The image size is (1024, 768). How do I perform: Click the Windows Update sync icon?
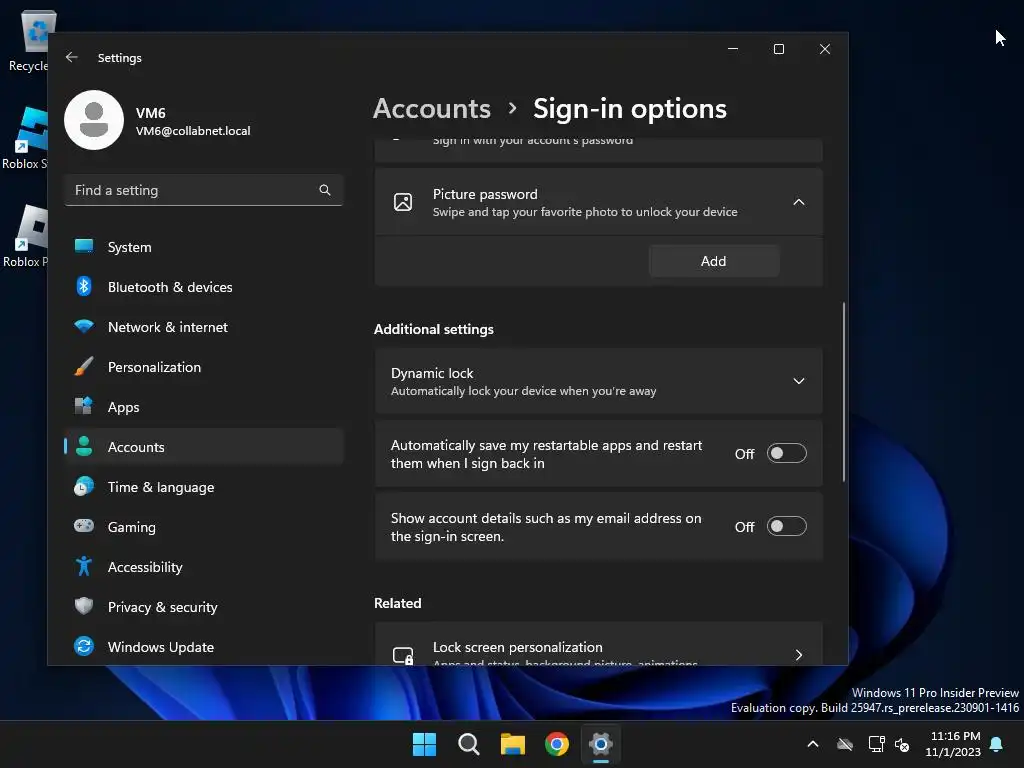pos(84,646)
